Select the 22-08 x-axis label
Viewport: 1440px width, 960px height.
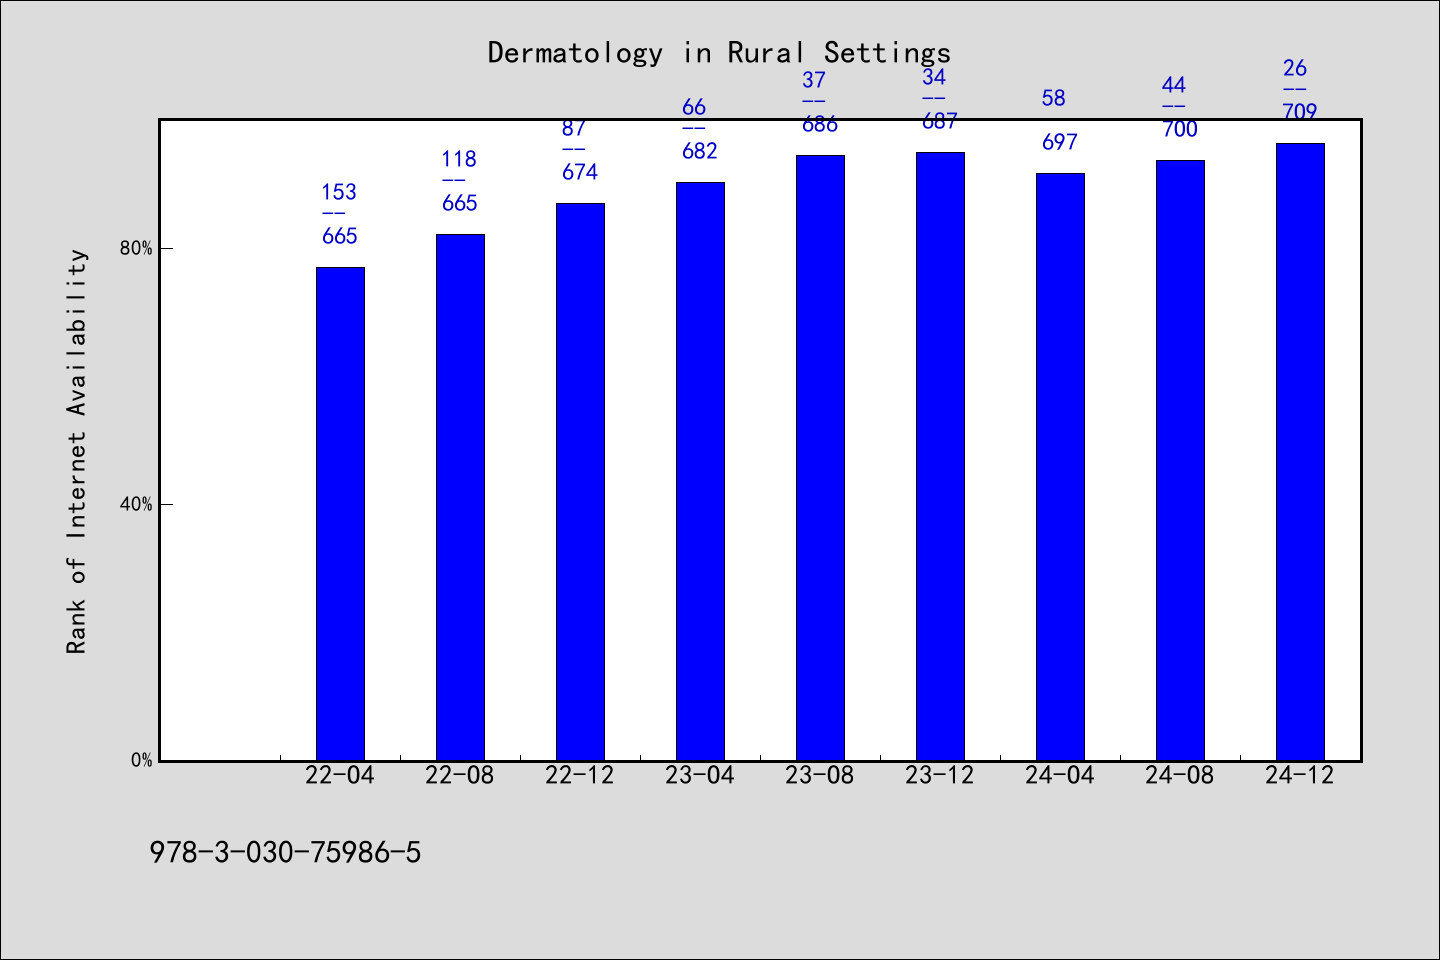(x=460, y=776)
